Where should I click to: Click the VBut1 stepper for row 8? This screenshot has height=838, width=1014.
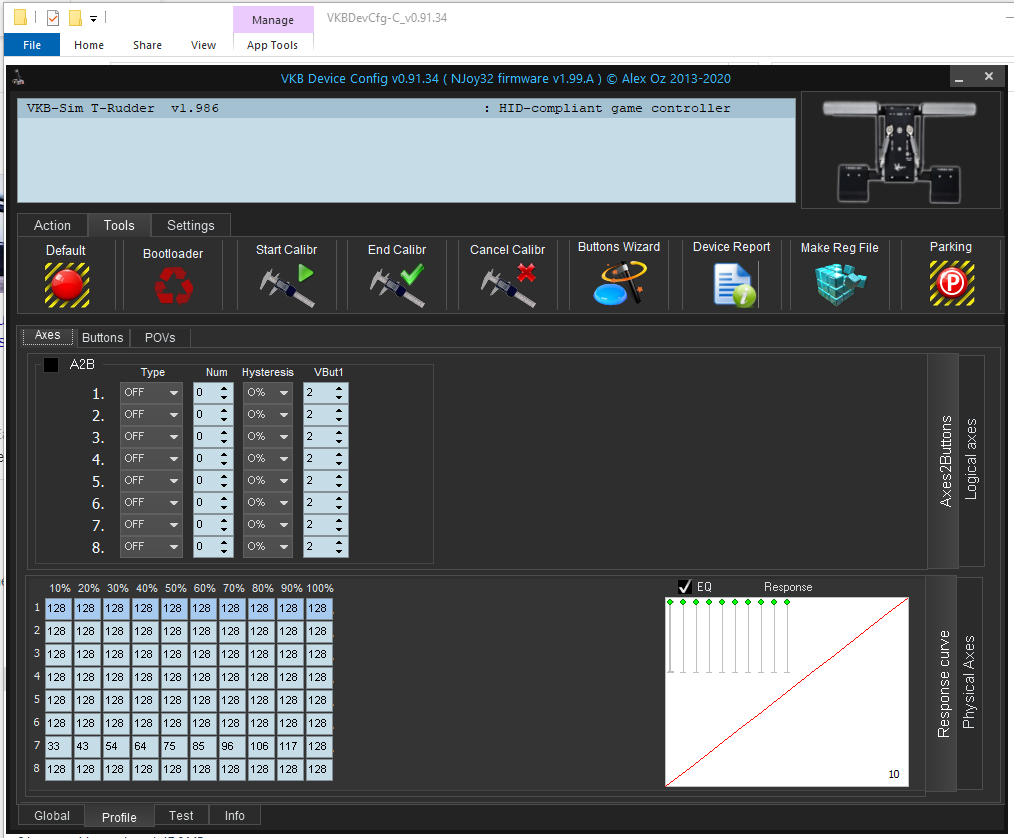339,546
